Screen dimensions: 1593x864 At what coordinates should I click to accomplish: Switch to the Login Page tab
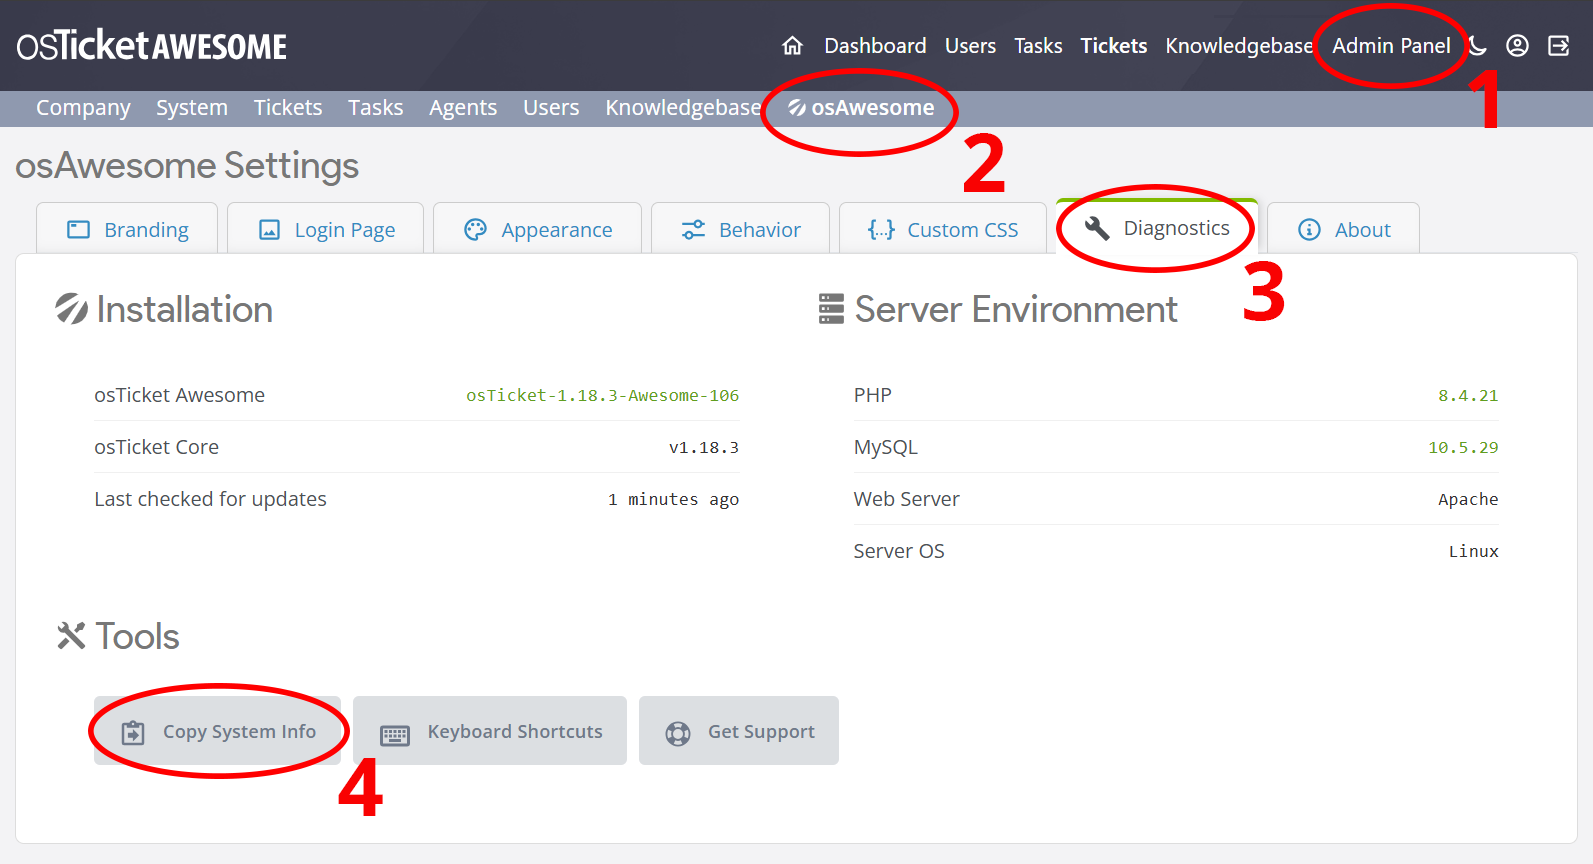coord(326,229)
